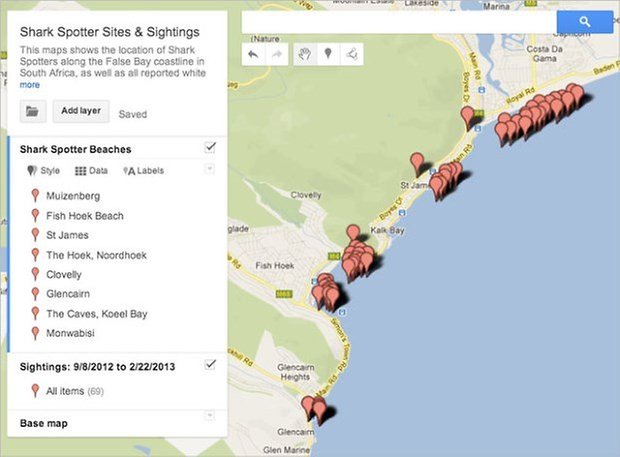Select The Hoek, Noordhoek entry

point(96,255)
